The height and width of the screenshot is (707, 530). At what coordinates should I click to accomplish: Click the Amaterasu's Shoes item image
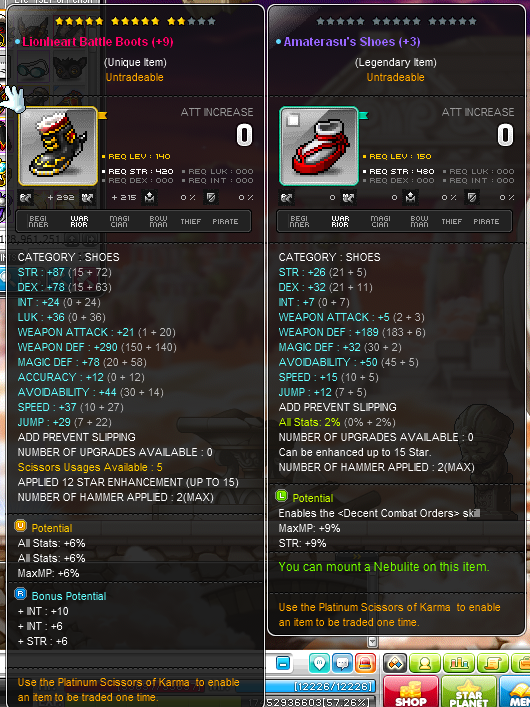(x=319, y=146)
